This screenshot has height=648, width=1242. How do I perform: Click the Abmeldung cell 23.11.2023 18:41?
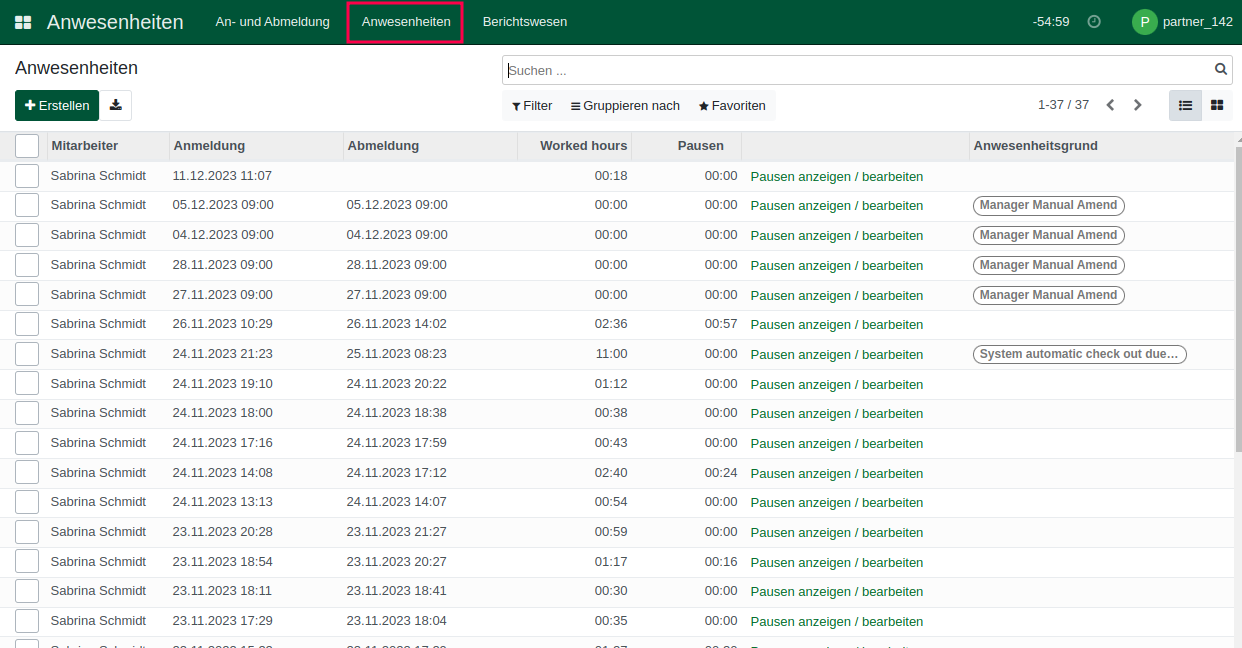click(397, 591)
